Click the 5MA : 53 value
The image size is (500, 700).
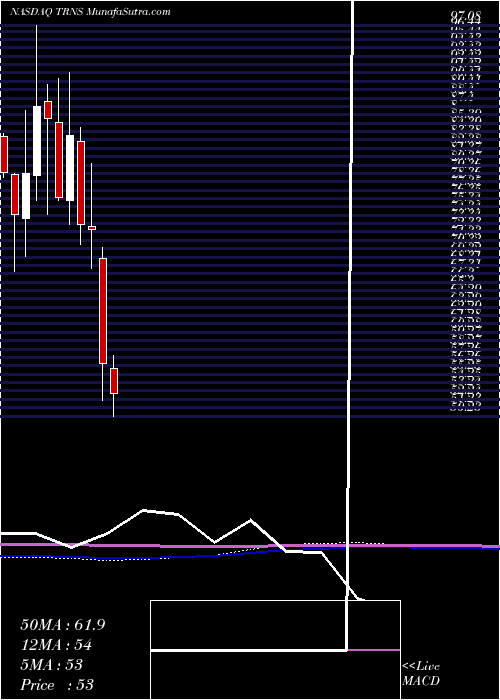click(x=52, y=665)
